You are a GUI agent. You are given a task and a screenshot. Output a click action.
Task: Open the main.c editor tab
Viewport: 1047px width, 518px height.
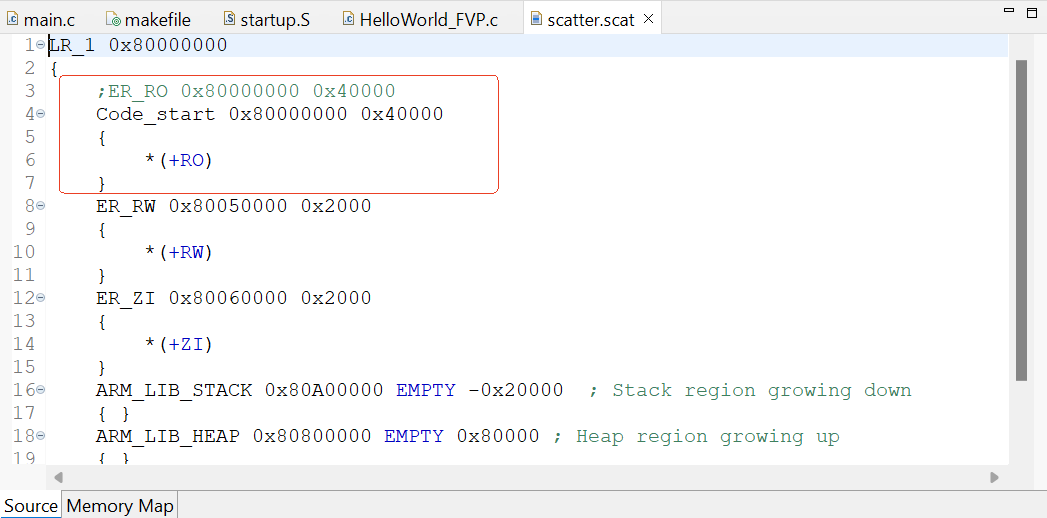click(48, 19)
